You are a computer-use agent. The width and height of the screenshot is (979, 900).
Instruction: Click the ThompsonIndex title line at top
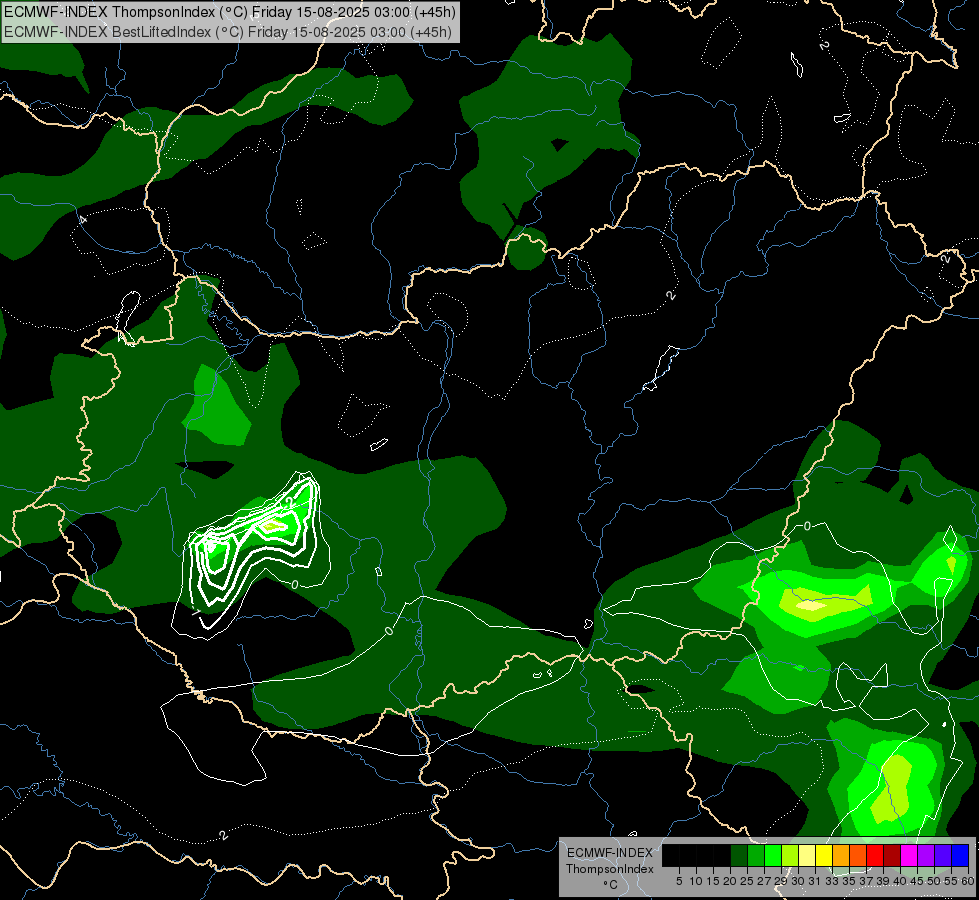point(230,12)
